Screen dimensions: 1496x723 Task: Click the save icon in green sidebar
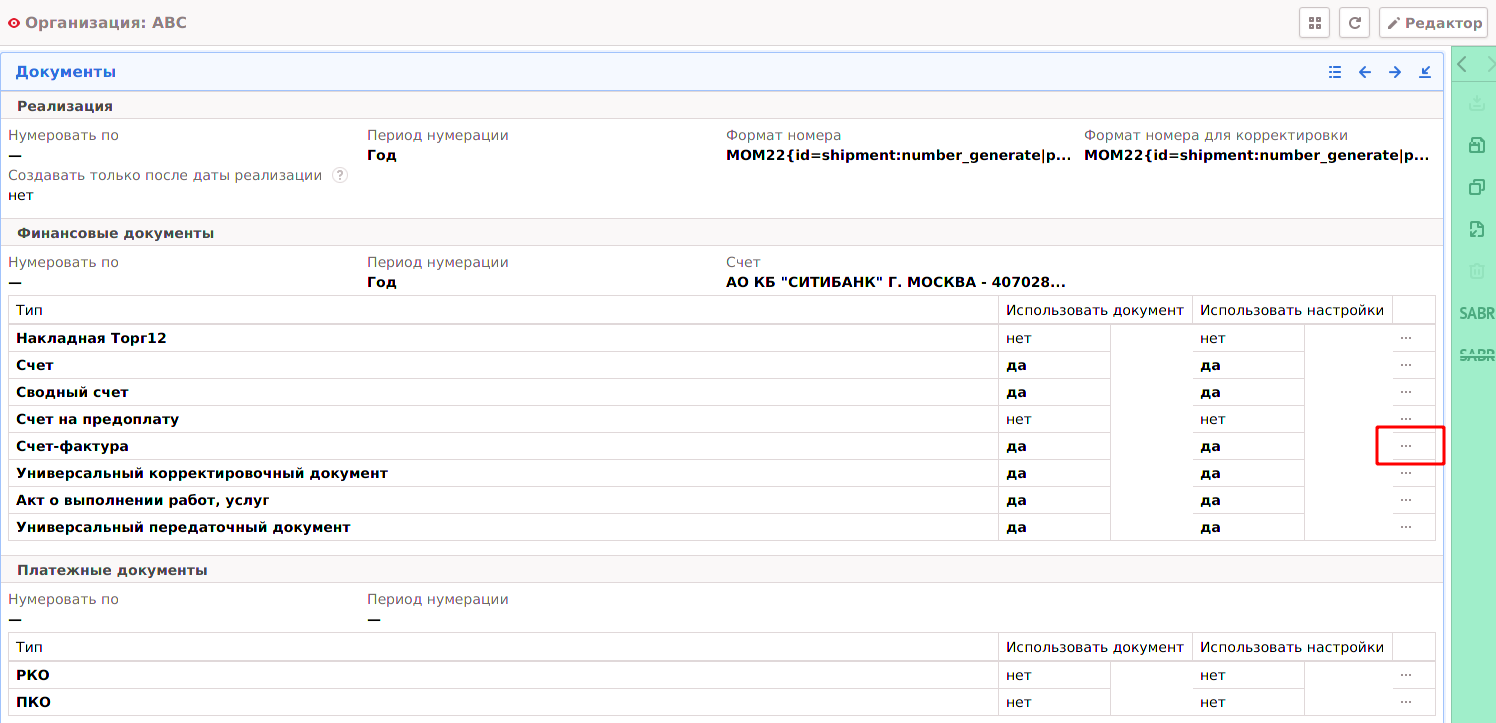coord(1476,146)
